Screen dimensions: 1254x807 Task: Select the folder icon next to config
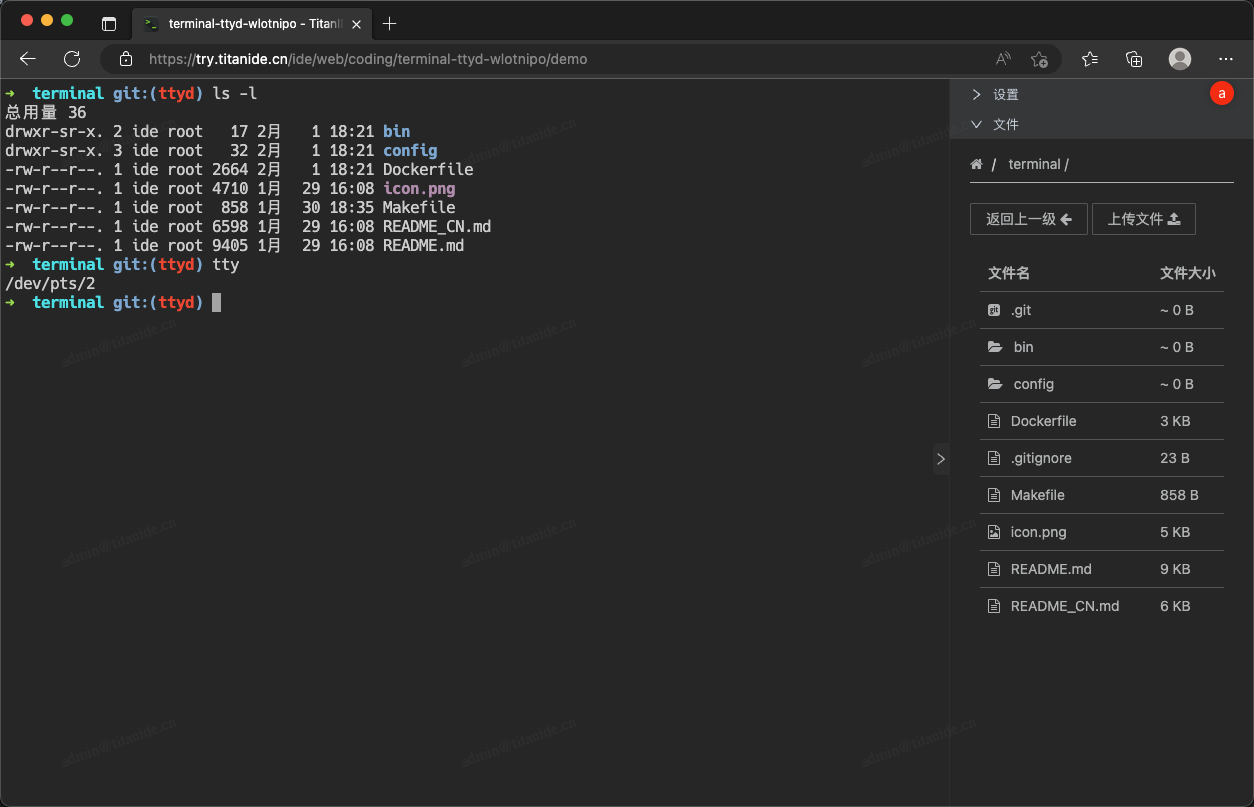pyautogui.click(x=994, y=384)
